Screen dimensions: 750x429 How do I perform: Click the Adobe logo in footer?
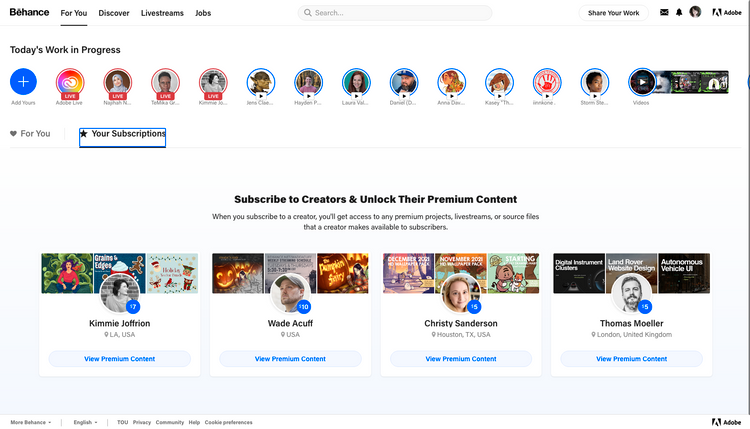pos(727,422)
